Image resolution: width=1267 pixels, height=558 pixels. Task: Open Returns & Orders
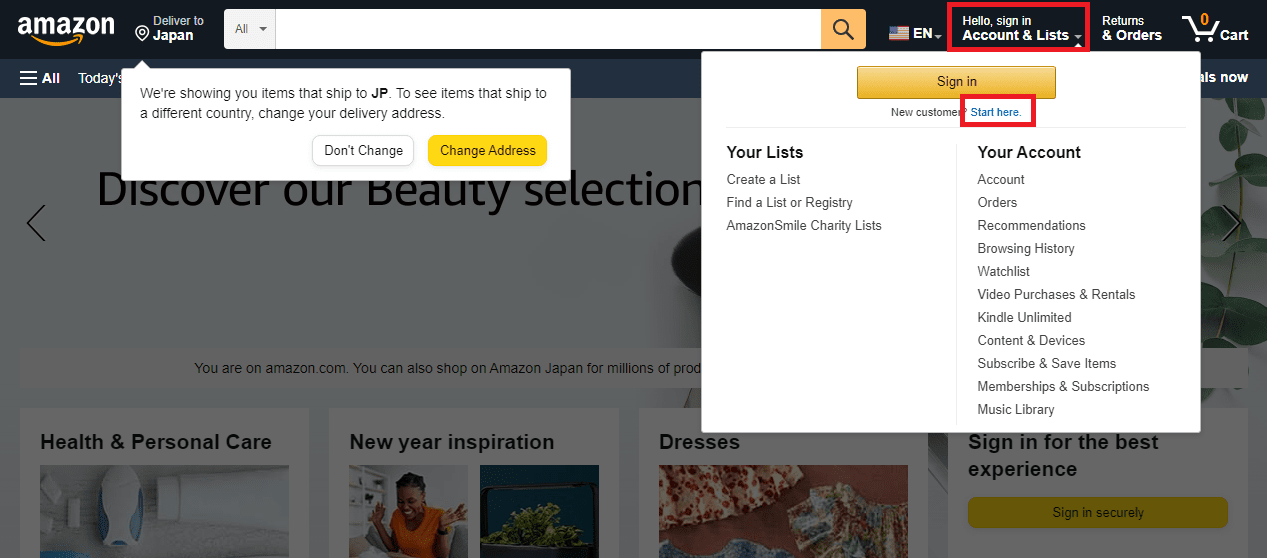(1132, 28)
